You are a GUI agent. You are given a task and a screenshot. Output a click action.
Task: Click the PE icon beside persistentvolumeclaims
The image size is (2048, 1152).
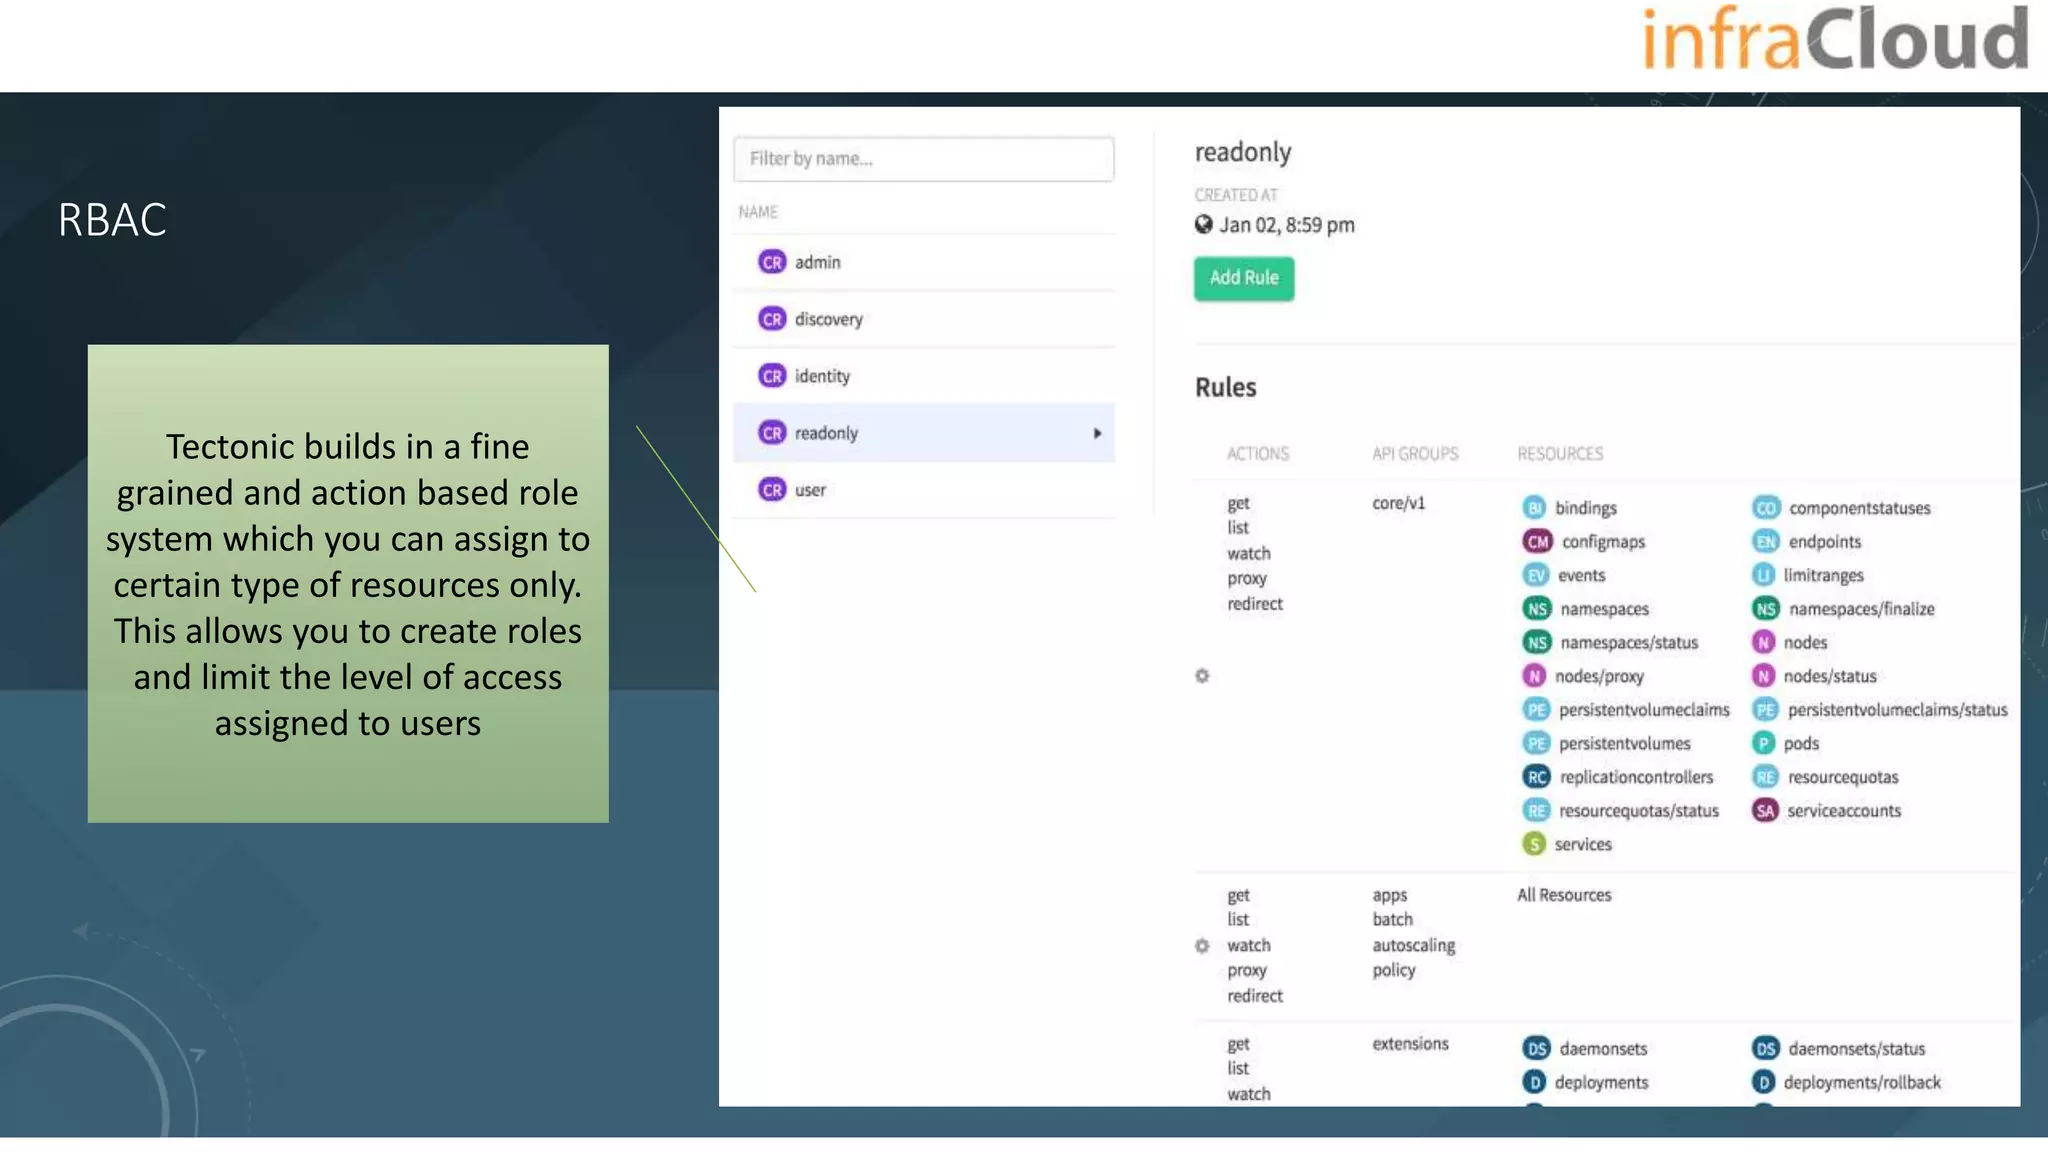point(1537,710)
